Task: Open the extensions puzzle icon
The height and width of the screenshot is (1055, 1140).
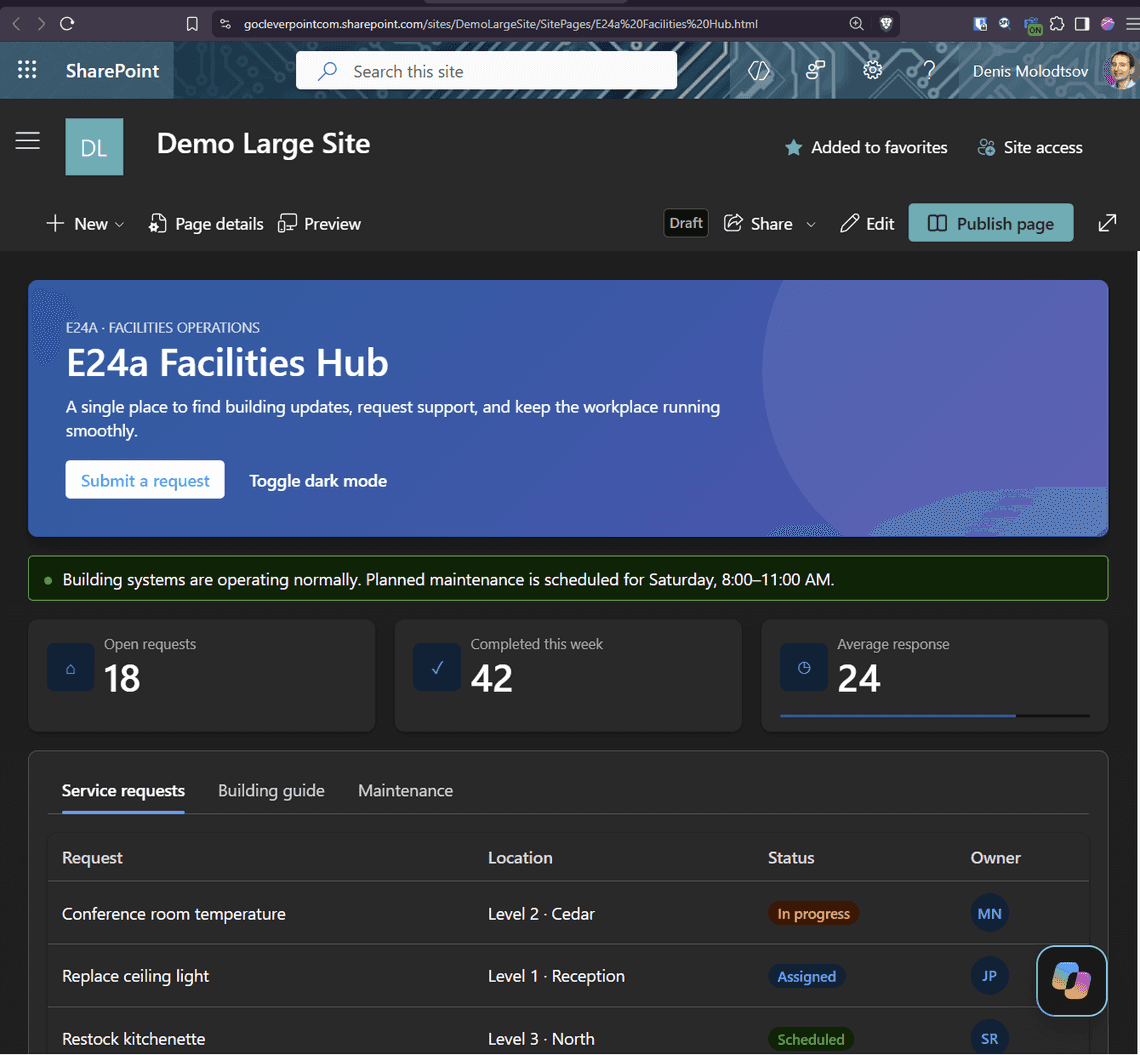Action: pyautogui.click(x=1057, y=24)
